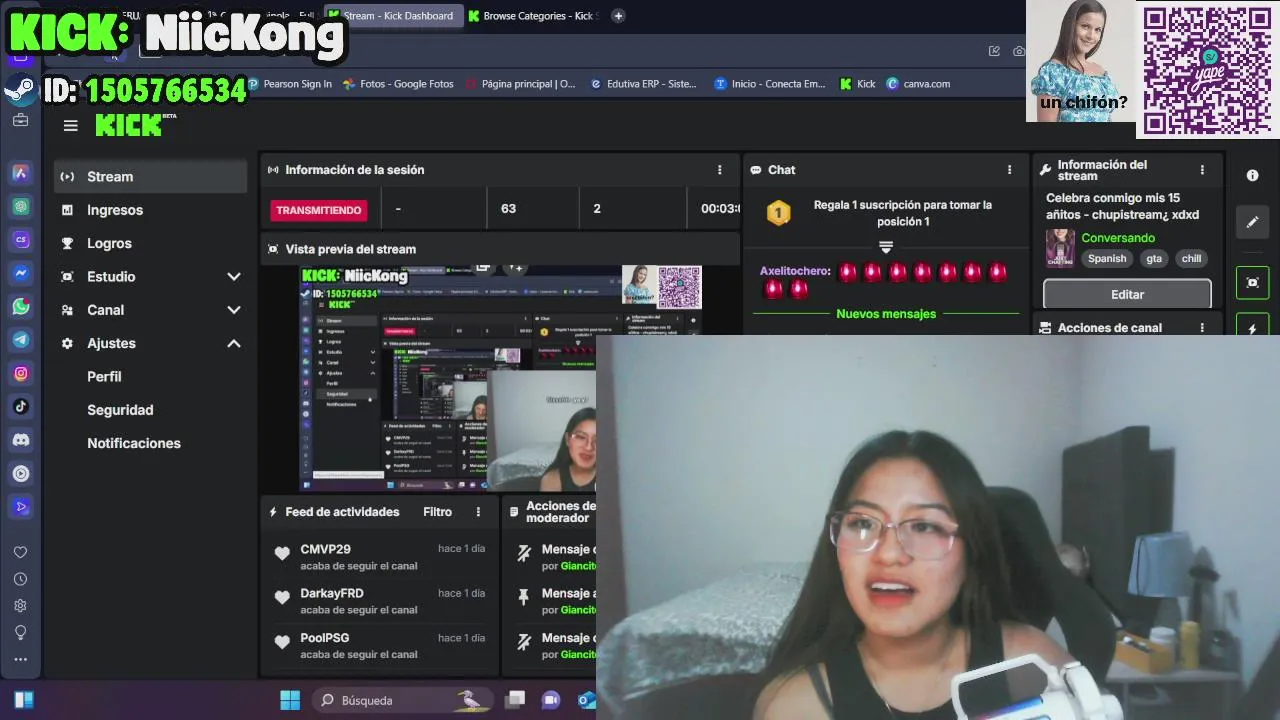Screen dimensions: 1280x720
Task: Open the purple CS icon in browser sidebar
Action: pyautogui.click(x=21, y=240)
